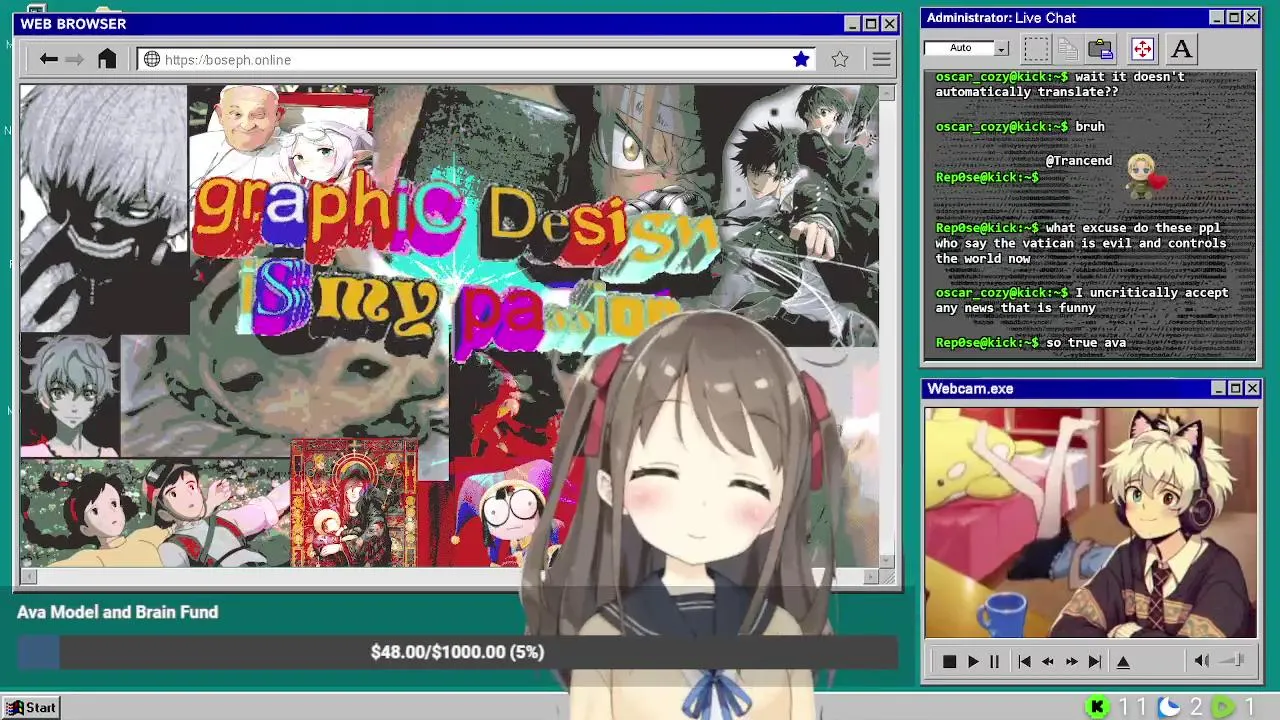
Task: Pause the Webcam.exe player
Action: [994, 662]
